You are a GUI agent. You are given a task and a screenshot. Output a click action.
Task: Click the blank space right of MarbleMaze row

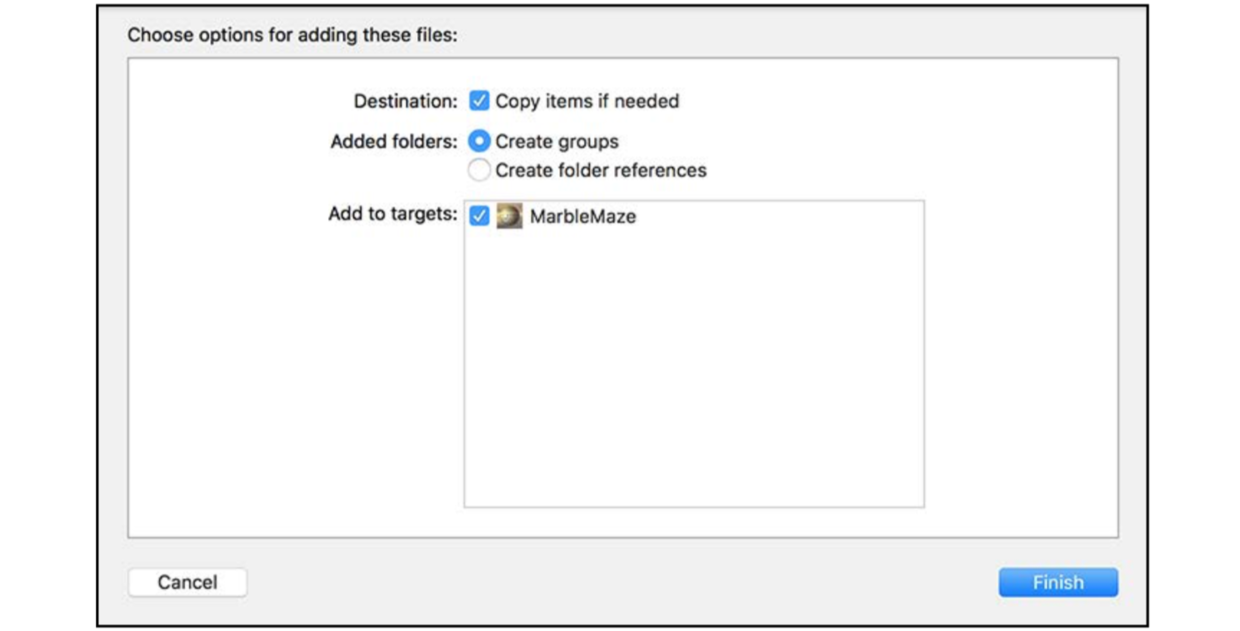[x=780, y=216]
